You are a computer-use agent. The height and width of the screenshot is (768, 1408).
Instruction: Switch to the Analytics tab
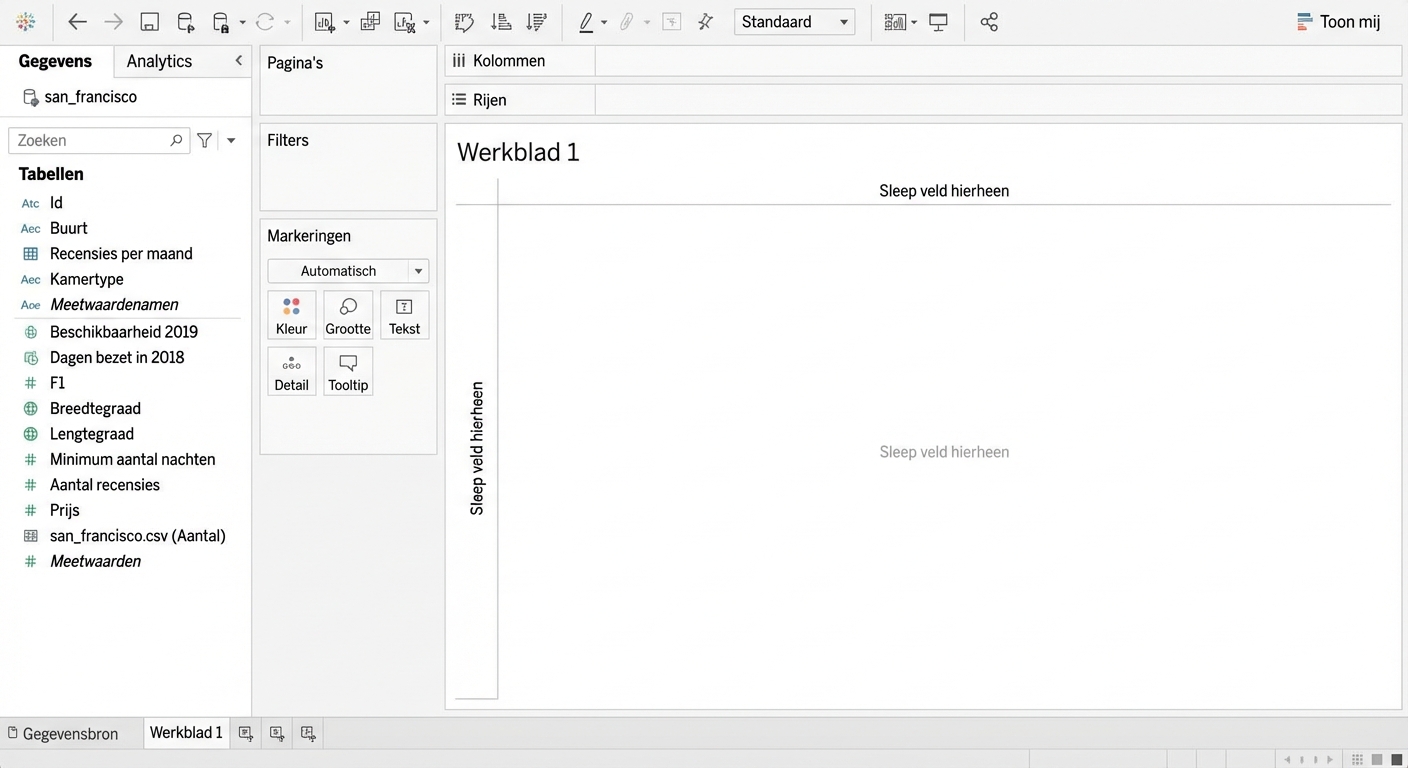point(159,61)
